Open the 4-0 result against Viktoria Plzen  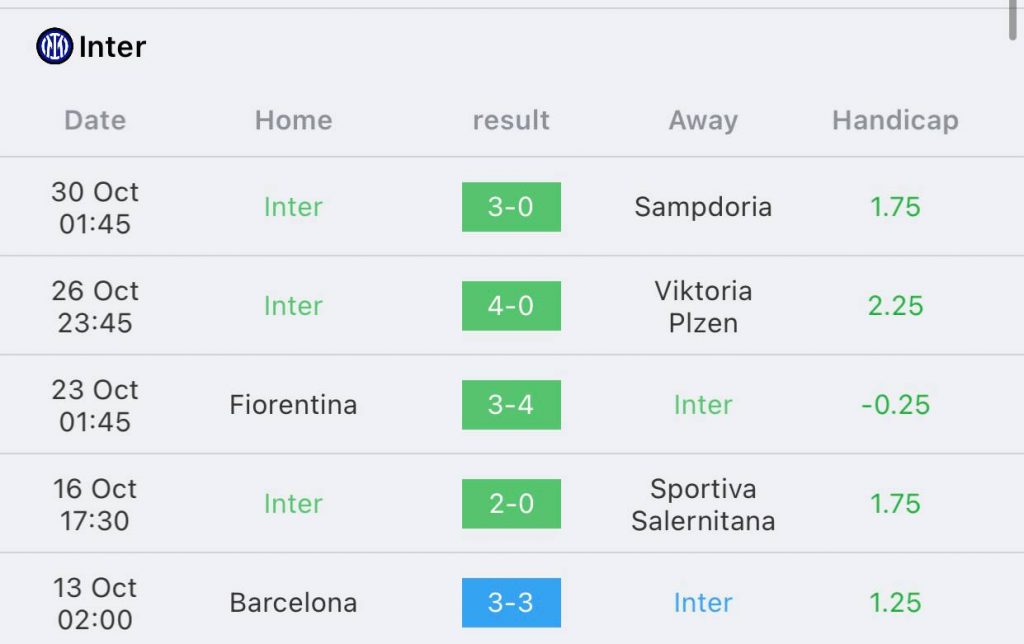[511, 306]
